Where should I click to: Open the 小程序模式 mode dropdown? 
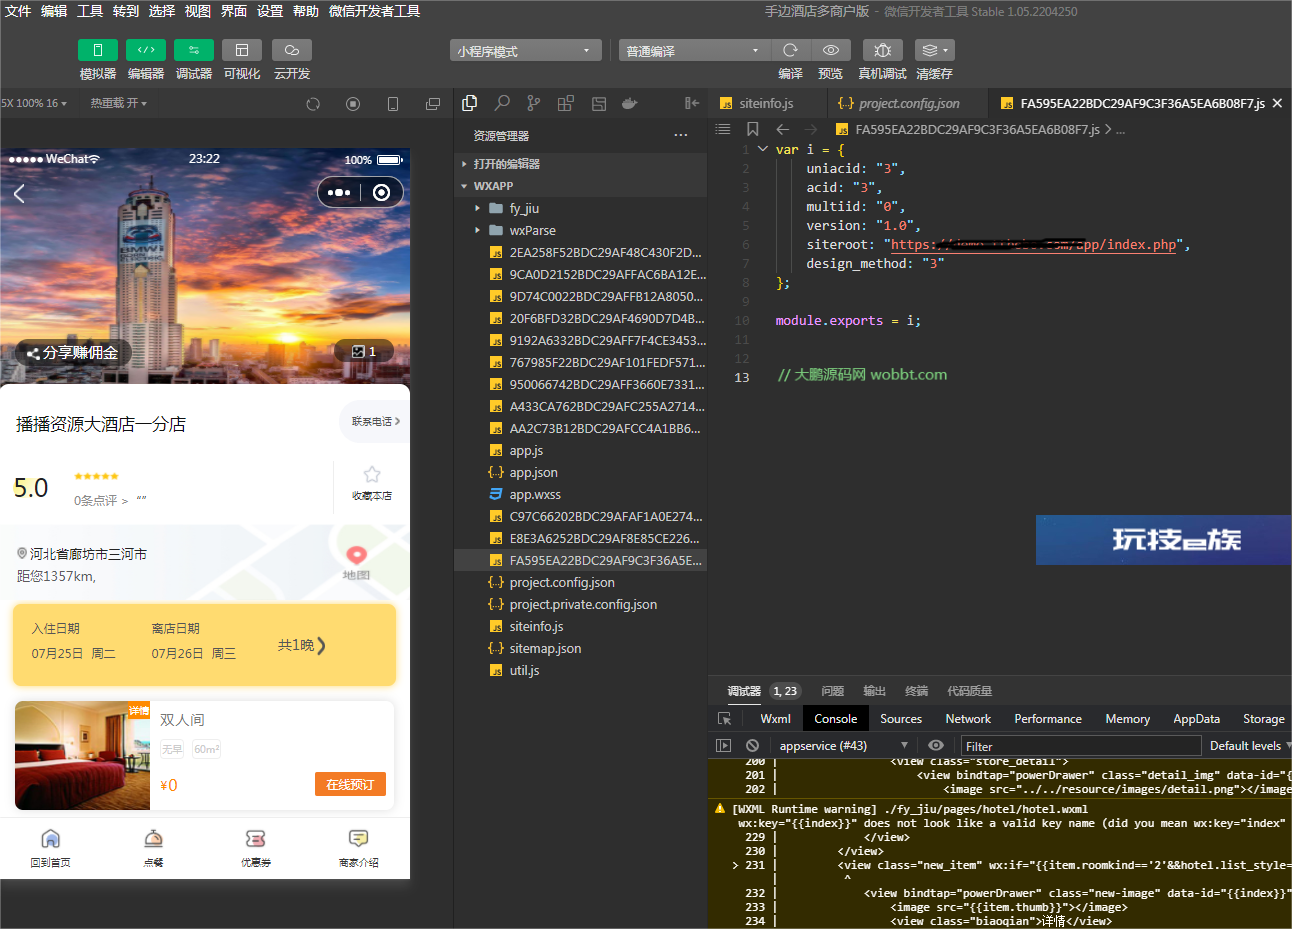[526, 50]
